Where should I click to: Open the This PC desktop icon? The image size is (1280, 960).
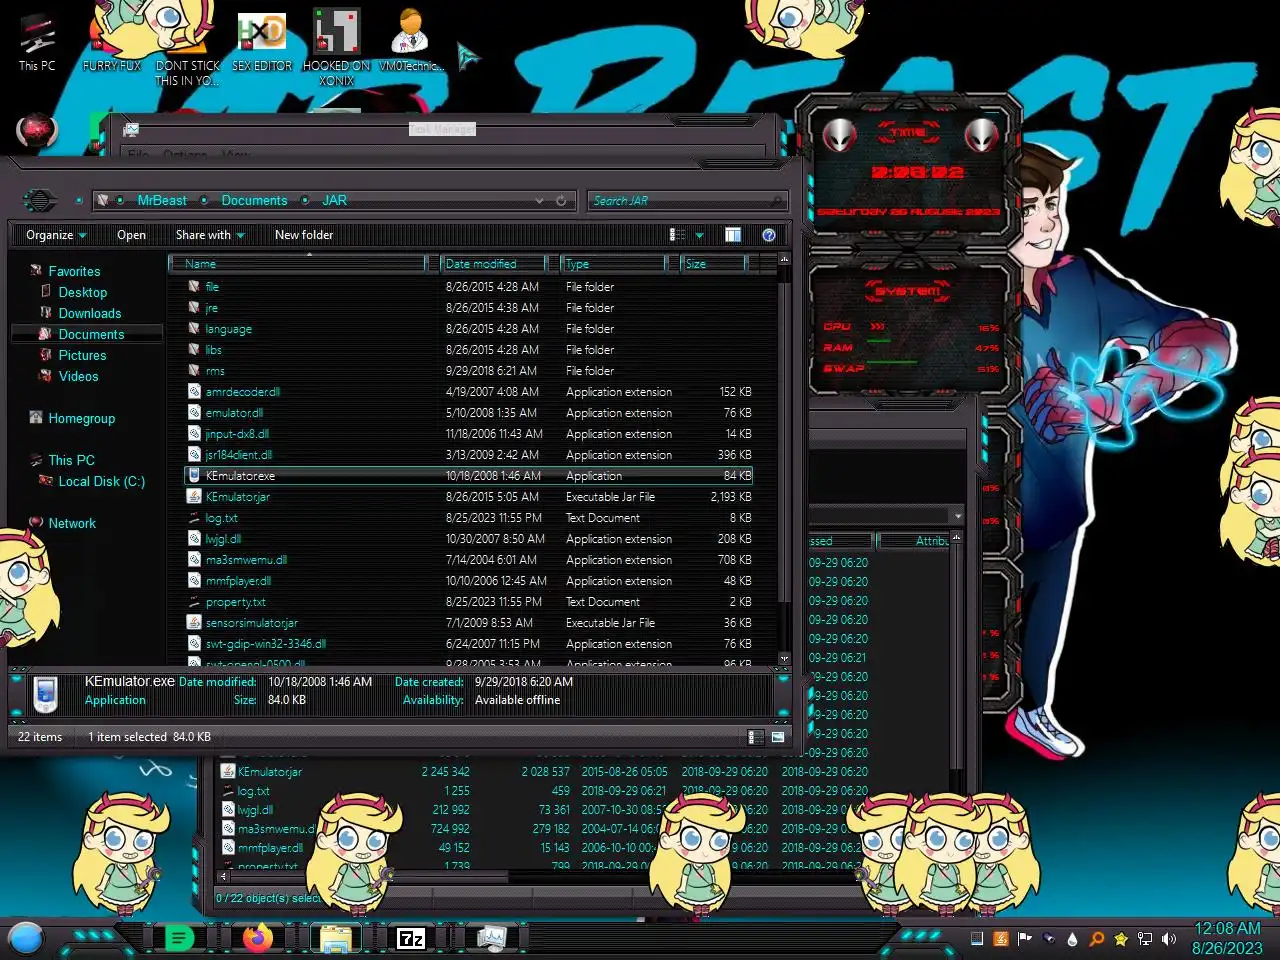37,43
